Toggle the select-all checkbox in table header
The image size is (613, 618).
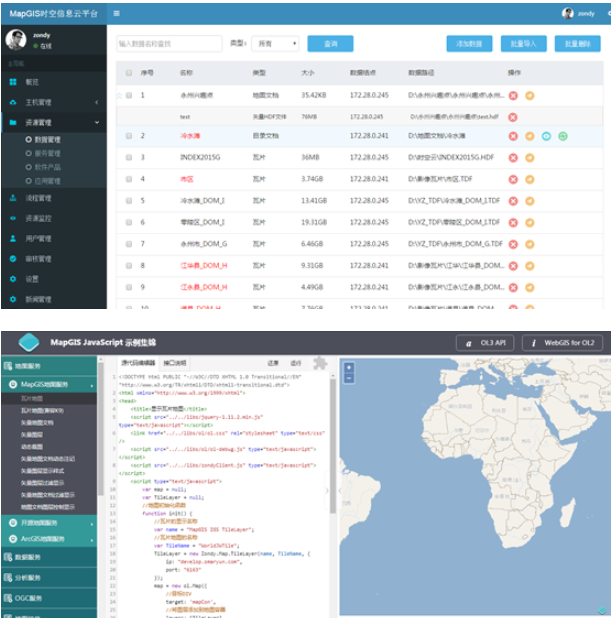tap(129, 73)
